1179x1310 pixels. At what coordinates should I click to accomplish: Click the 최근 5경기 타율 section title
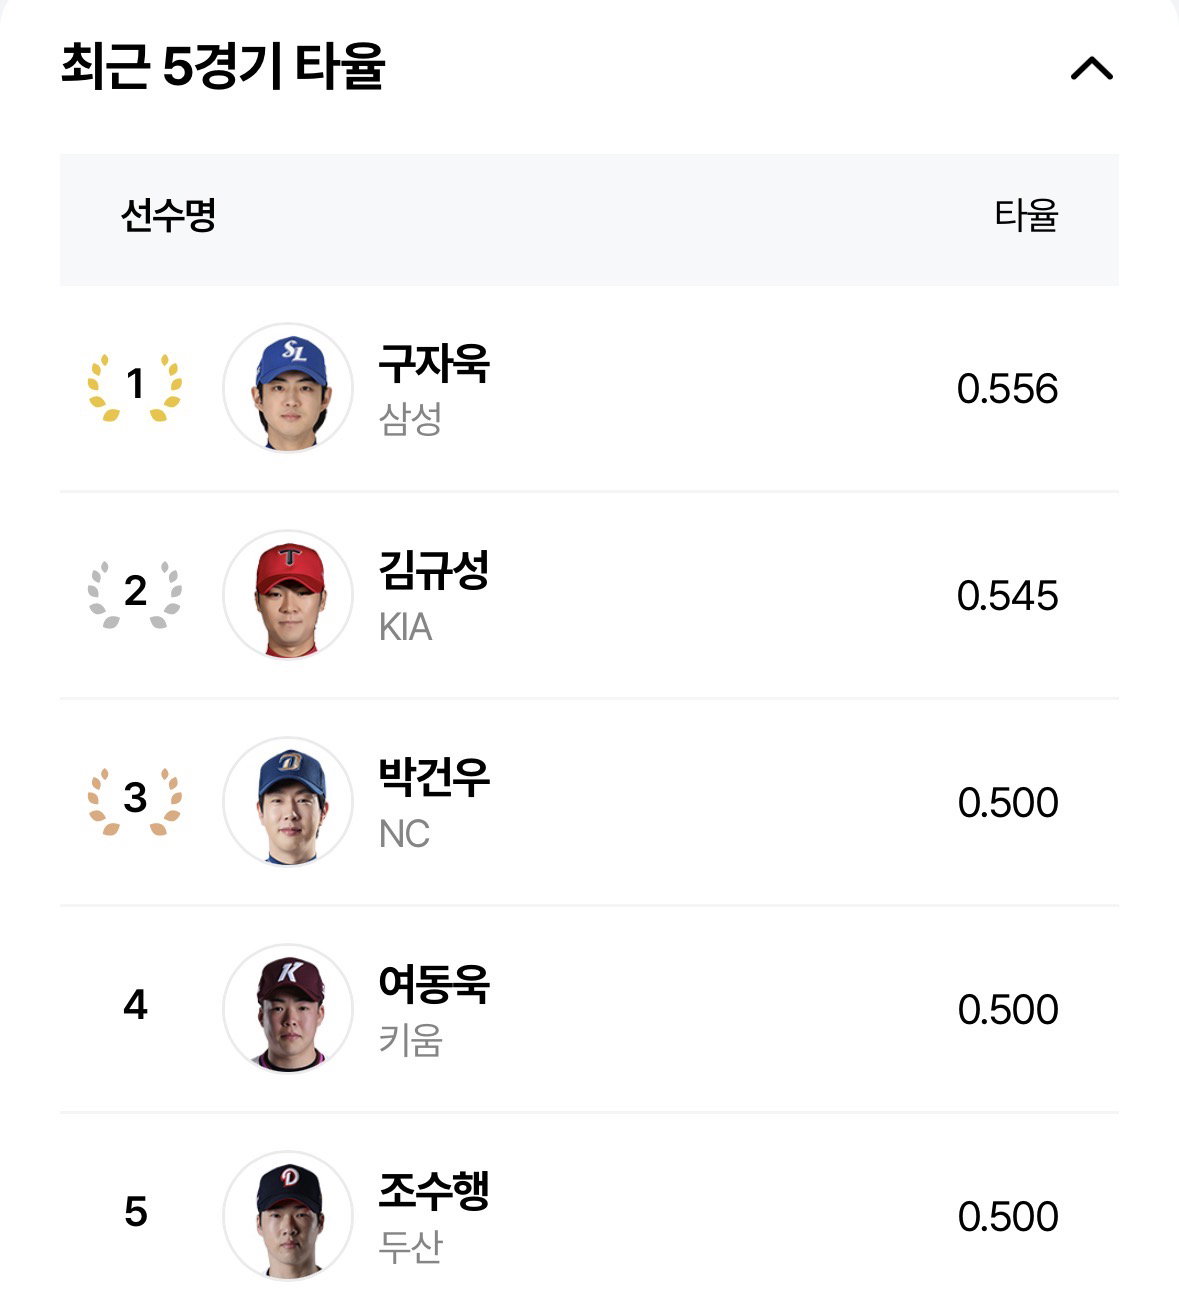(x=223, y=67)
